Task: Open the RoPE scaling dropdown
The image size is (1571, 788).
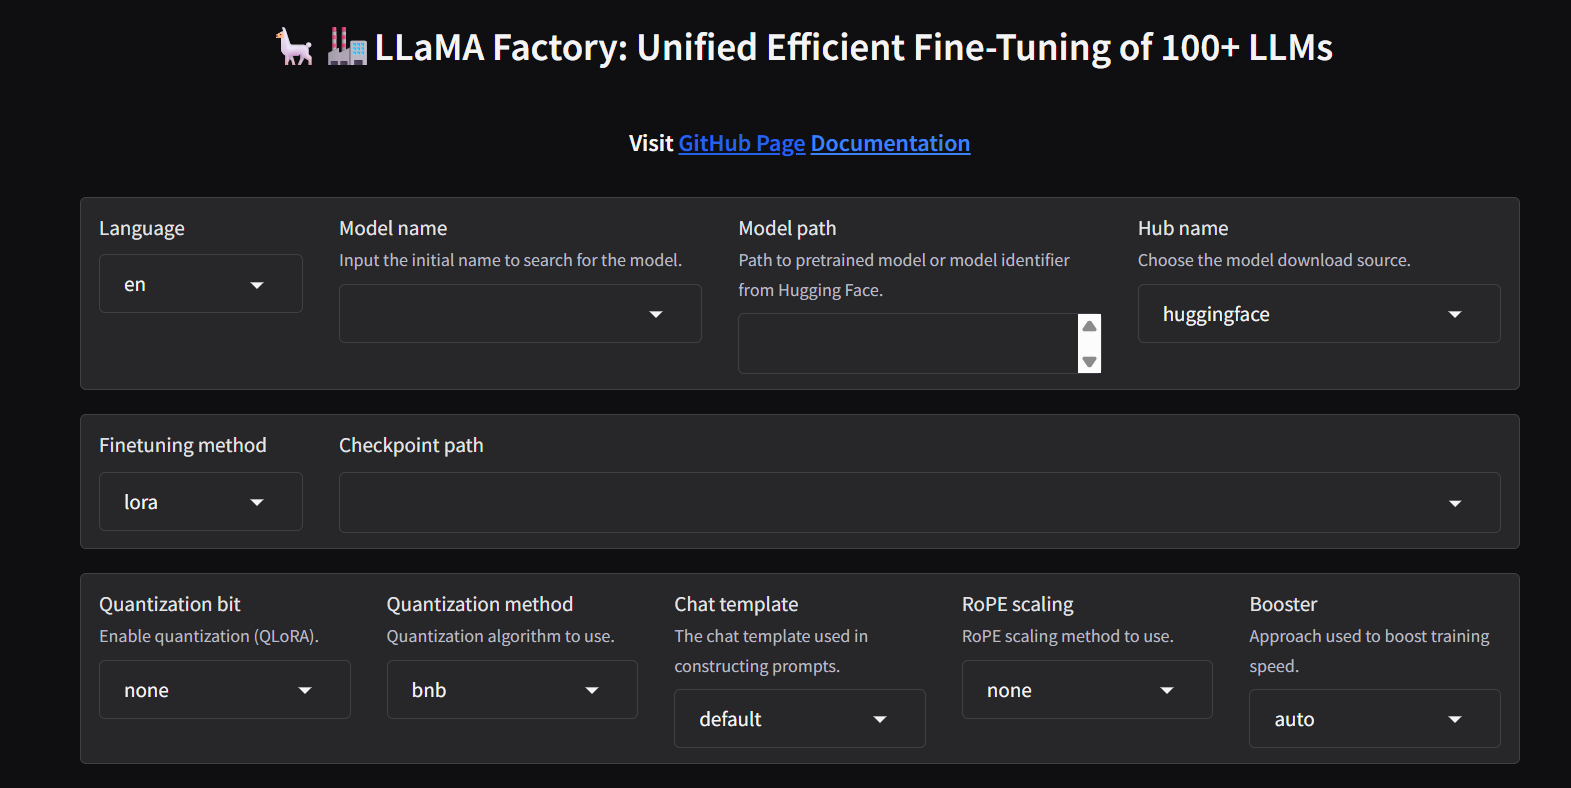Action: pyautogui.click(x=1086, y=689)
